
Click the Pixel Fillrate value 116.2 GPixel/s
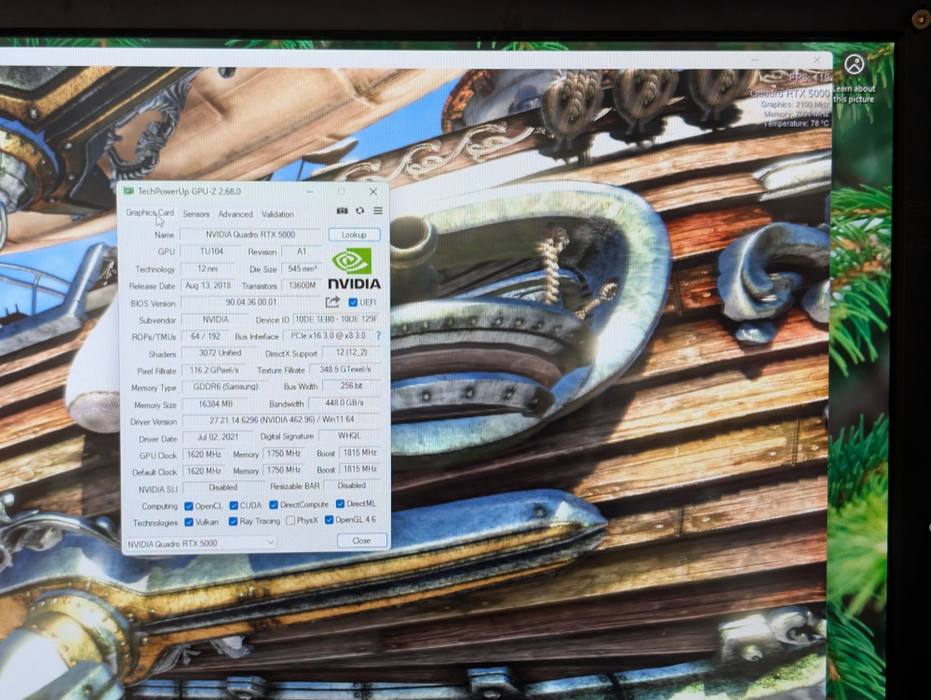point(214,370)
